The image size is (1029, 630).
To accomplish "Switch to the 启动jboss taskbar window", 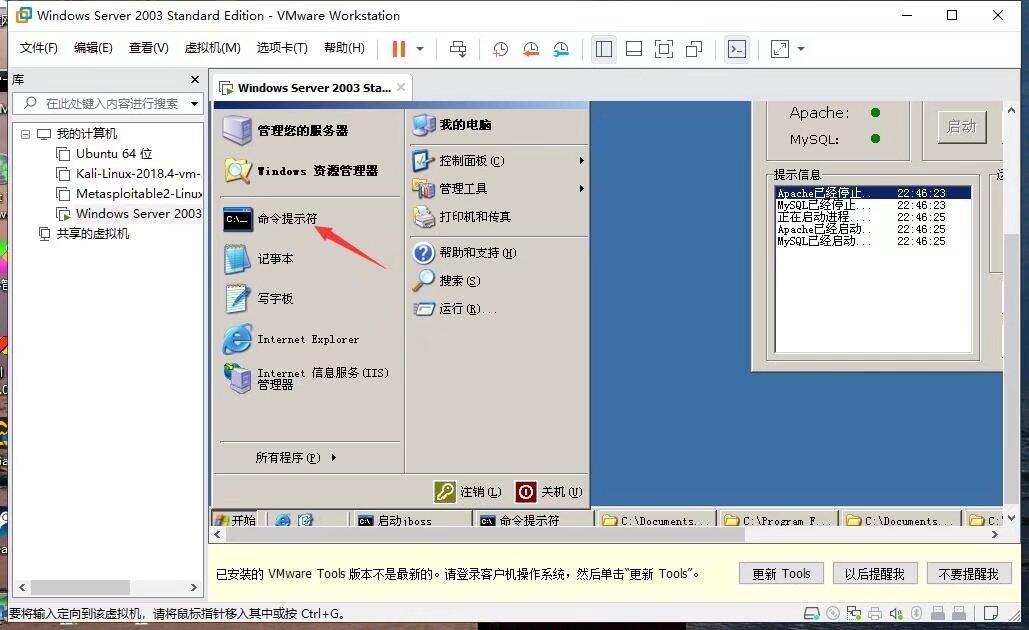I will click(412, 520).
